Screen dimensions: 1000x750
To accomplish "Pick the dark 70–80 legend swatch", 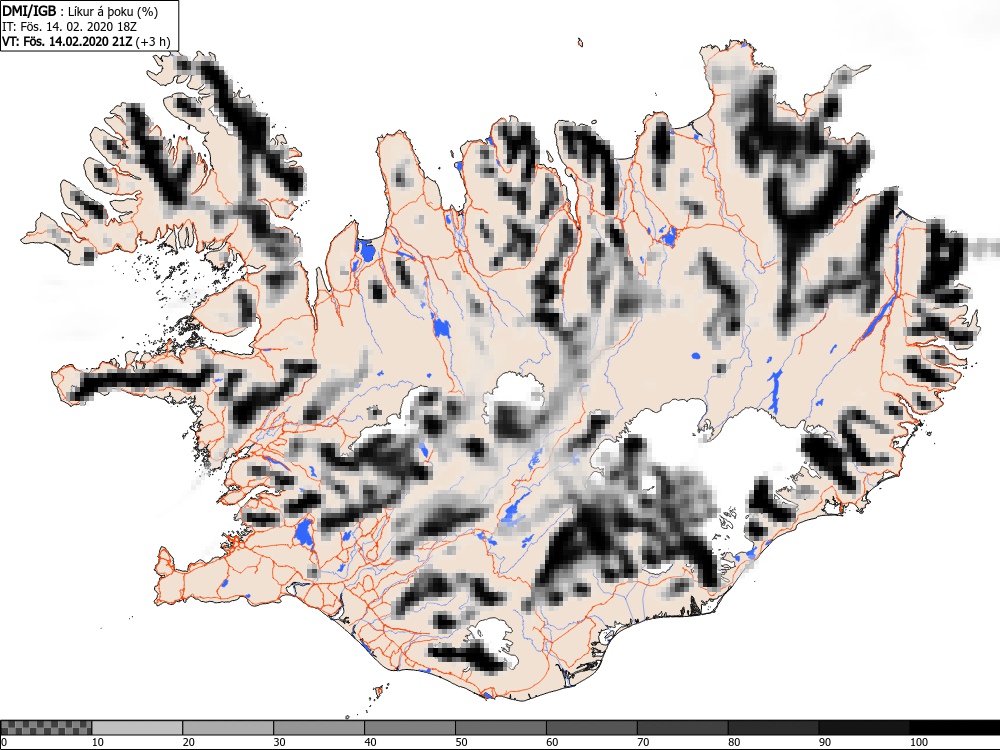I will click(682, 728).
